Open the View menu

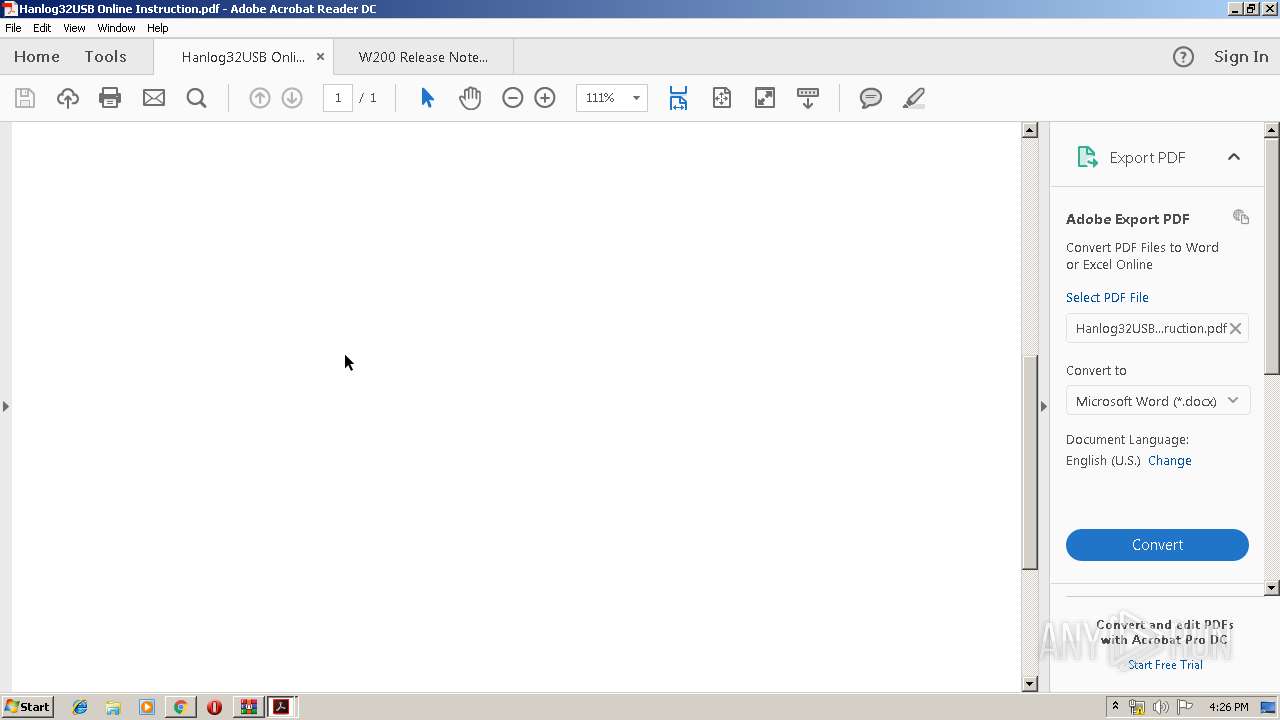tap(74, 28)
